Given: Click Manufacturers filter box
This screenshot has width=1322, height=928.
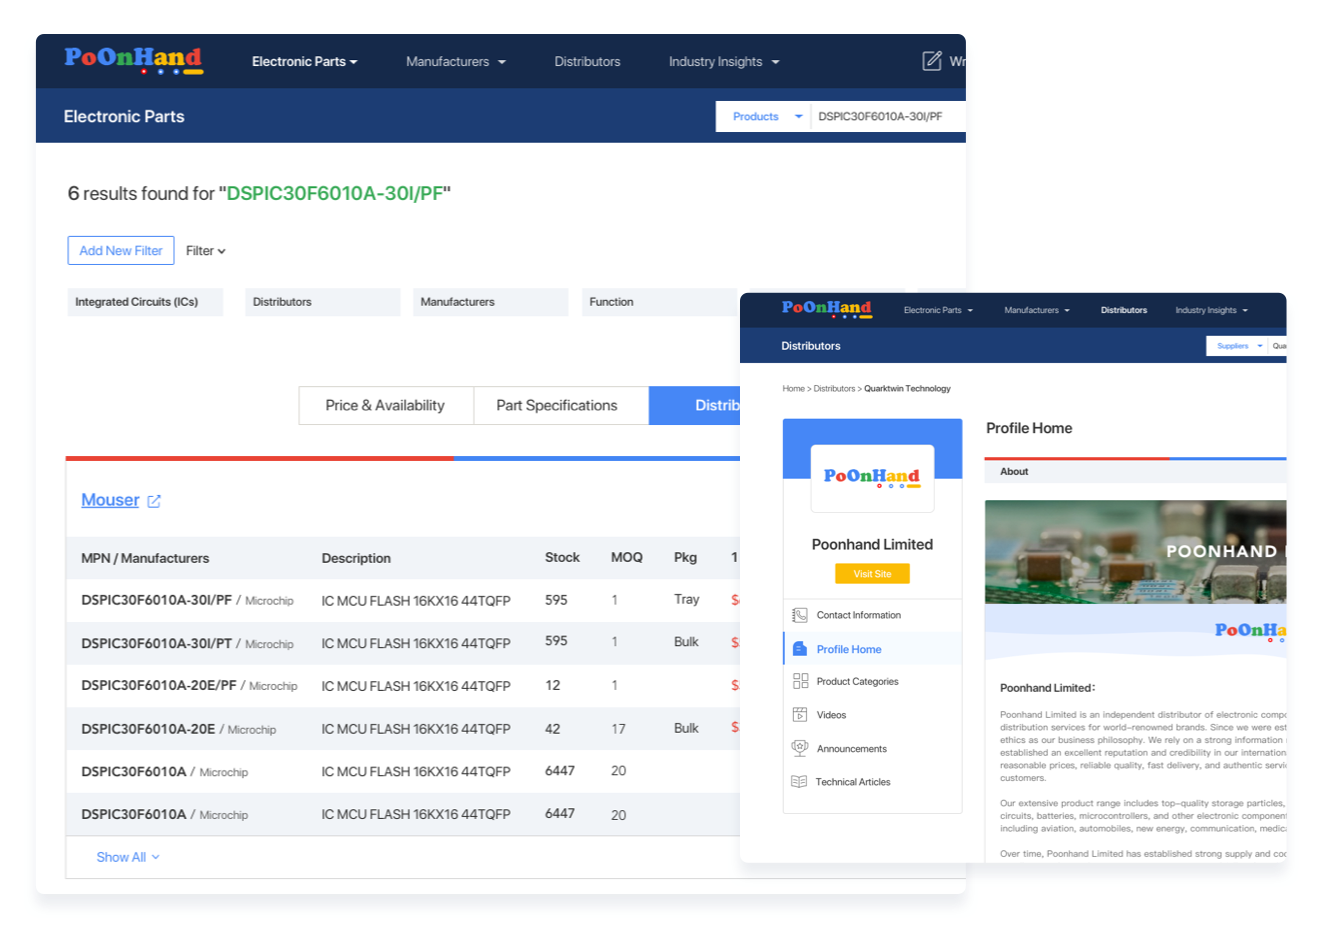Looking at the screenshot, I should tap(491, 302).
